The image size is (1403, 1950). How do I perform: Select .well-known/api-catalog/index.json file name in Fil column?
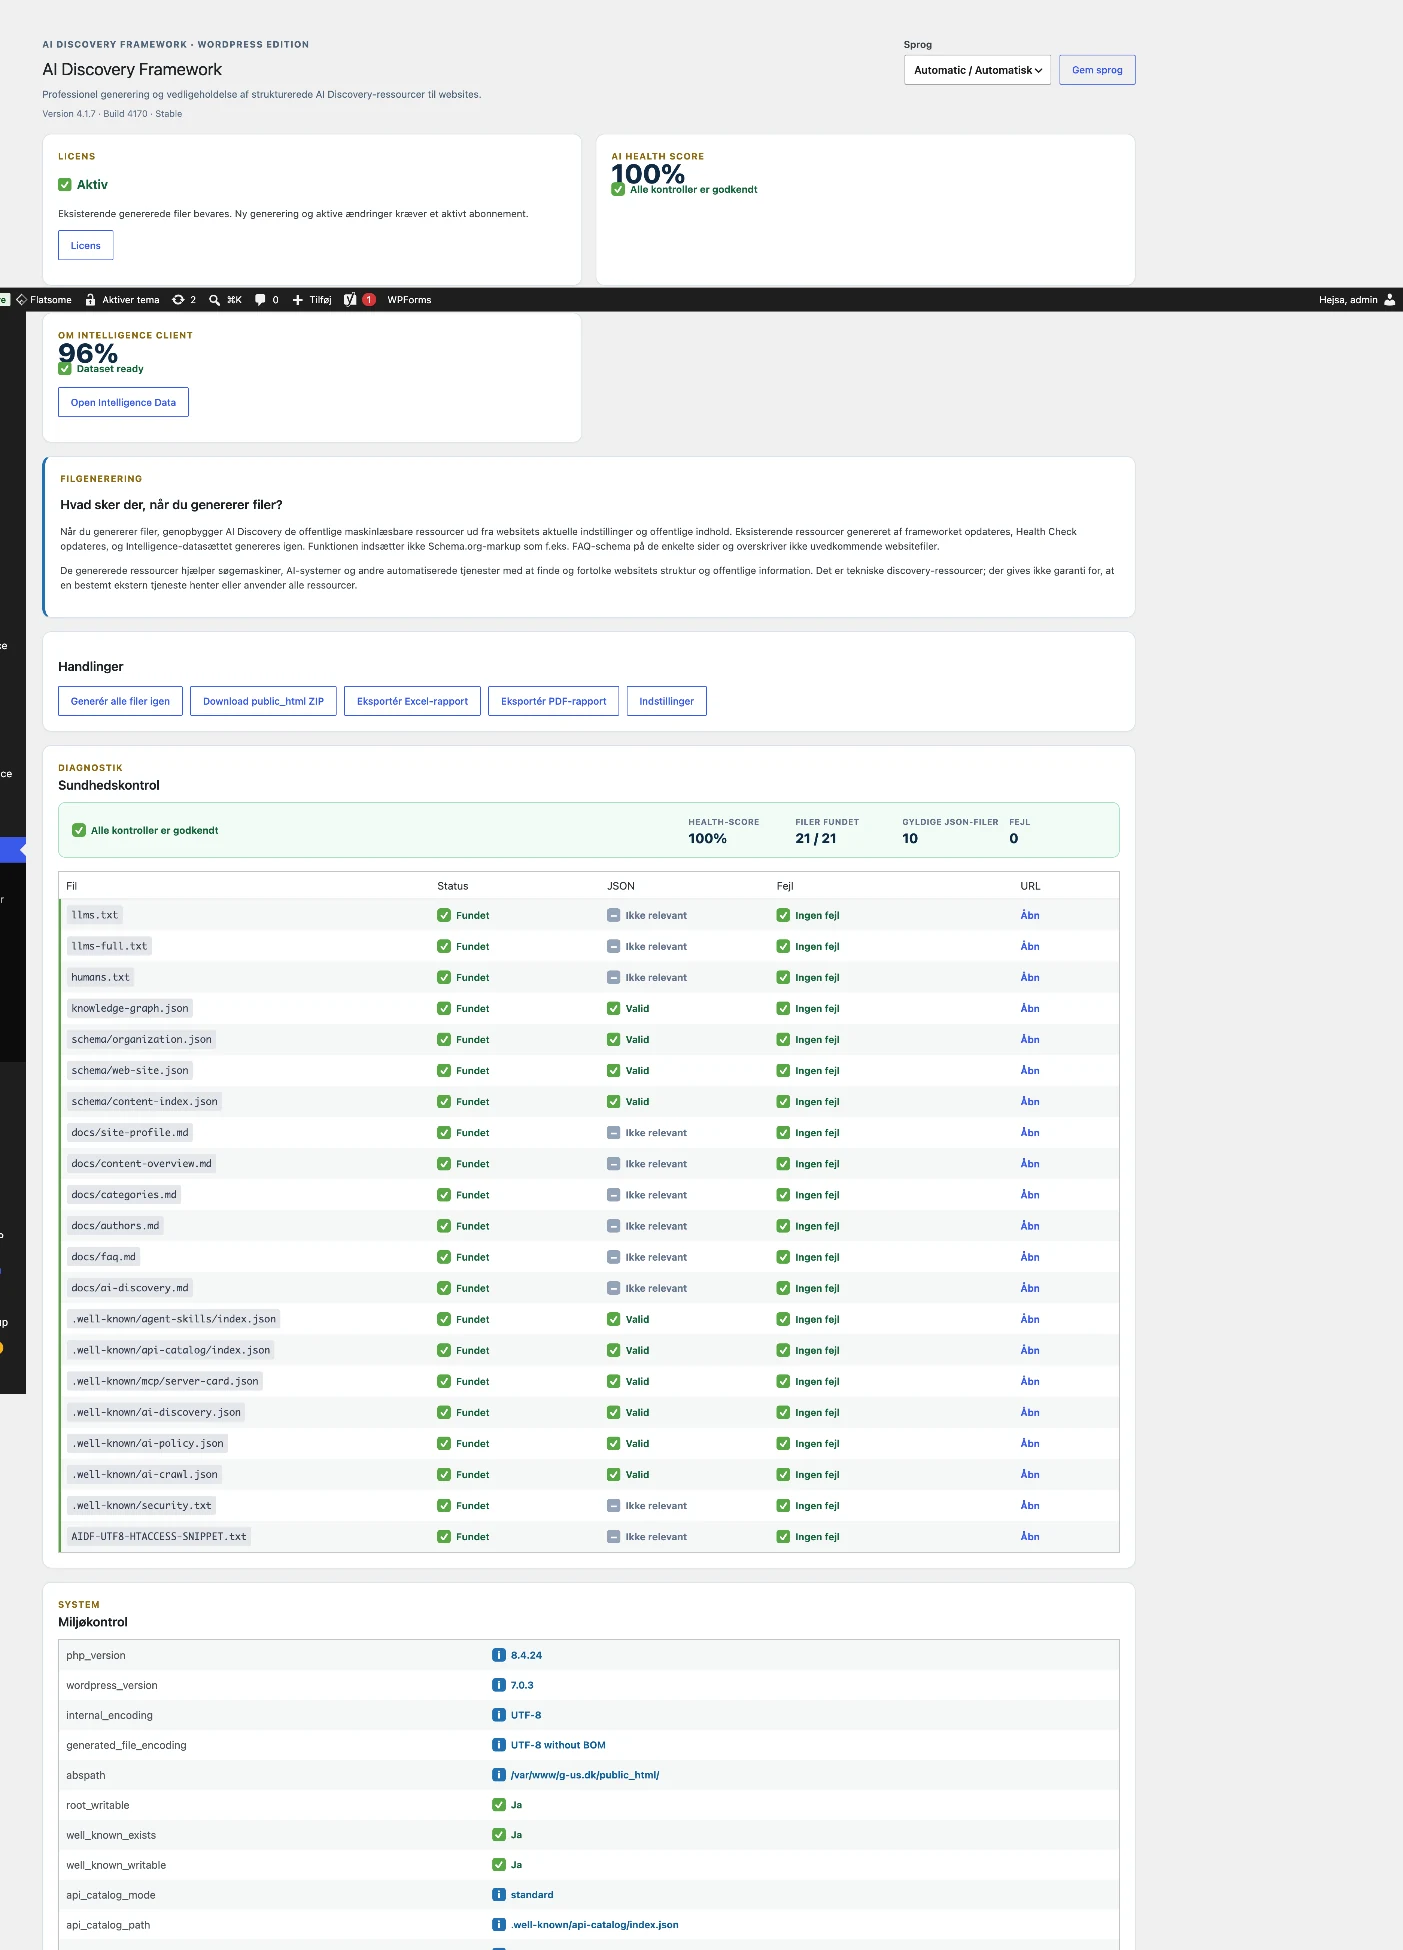pyautogui.click(x=170, y=1350)
